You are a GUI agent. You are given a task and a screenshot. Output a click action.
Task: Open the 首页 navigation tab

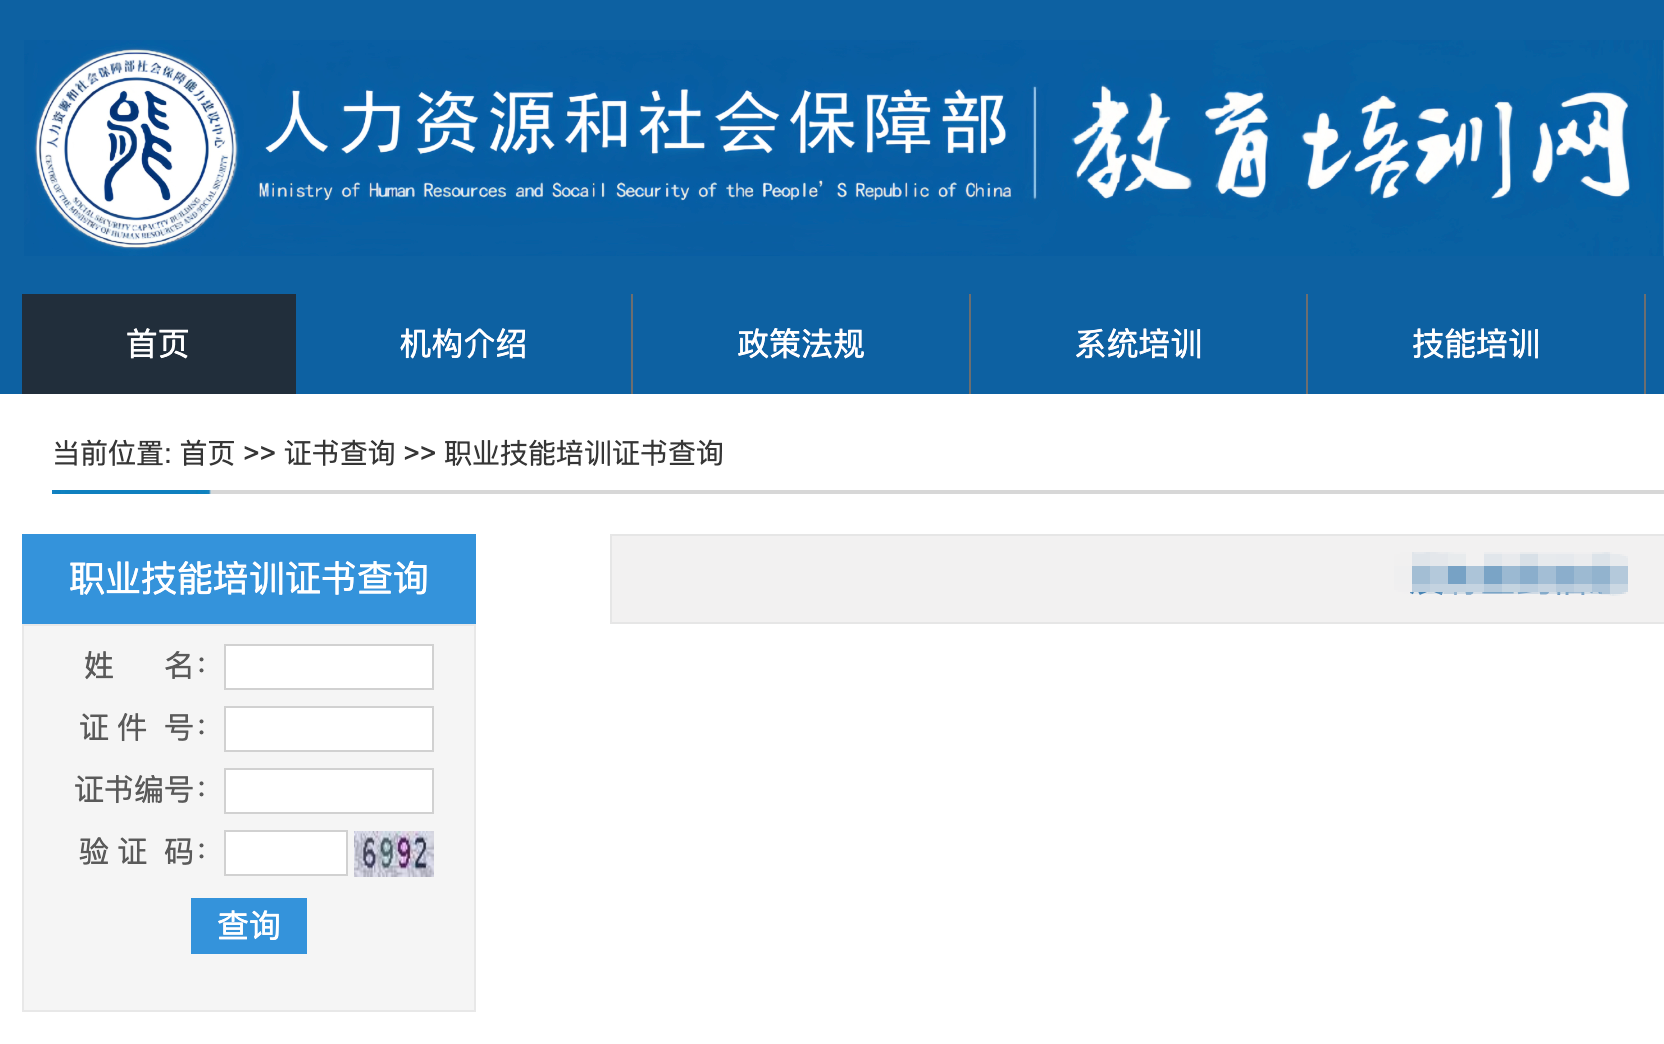(x=158, y=344)
